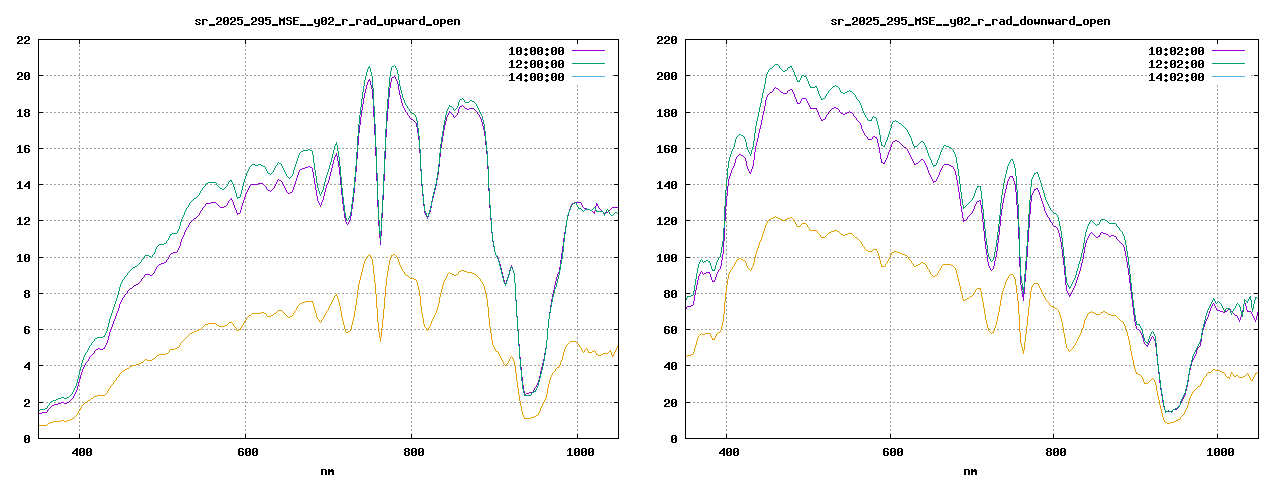Click the 400 tick on right chart x-axis
Screen dimensions: 1280x480
pyautogui.click(x=728, y=452)
